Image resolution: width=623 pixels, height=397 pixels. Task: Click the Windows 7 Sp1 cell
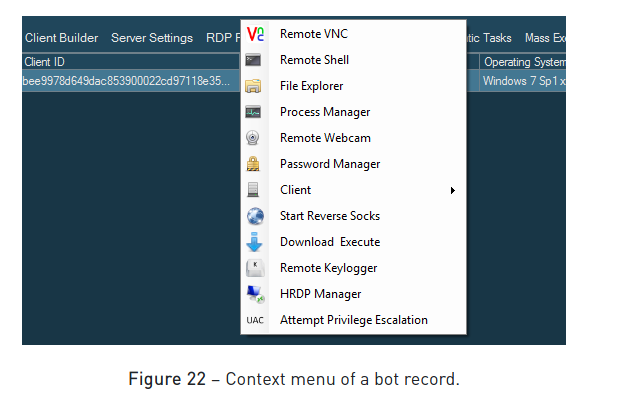tap(523, 81)
